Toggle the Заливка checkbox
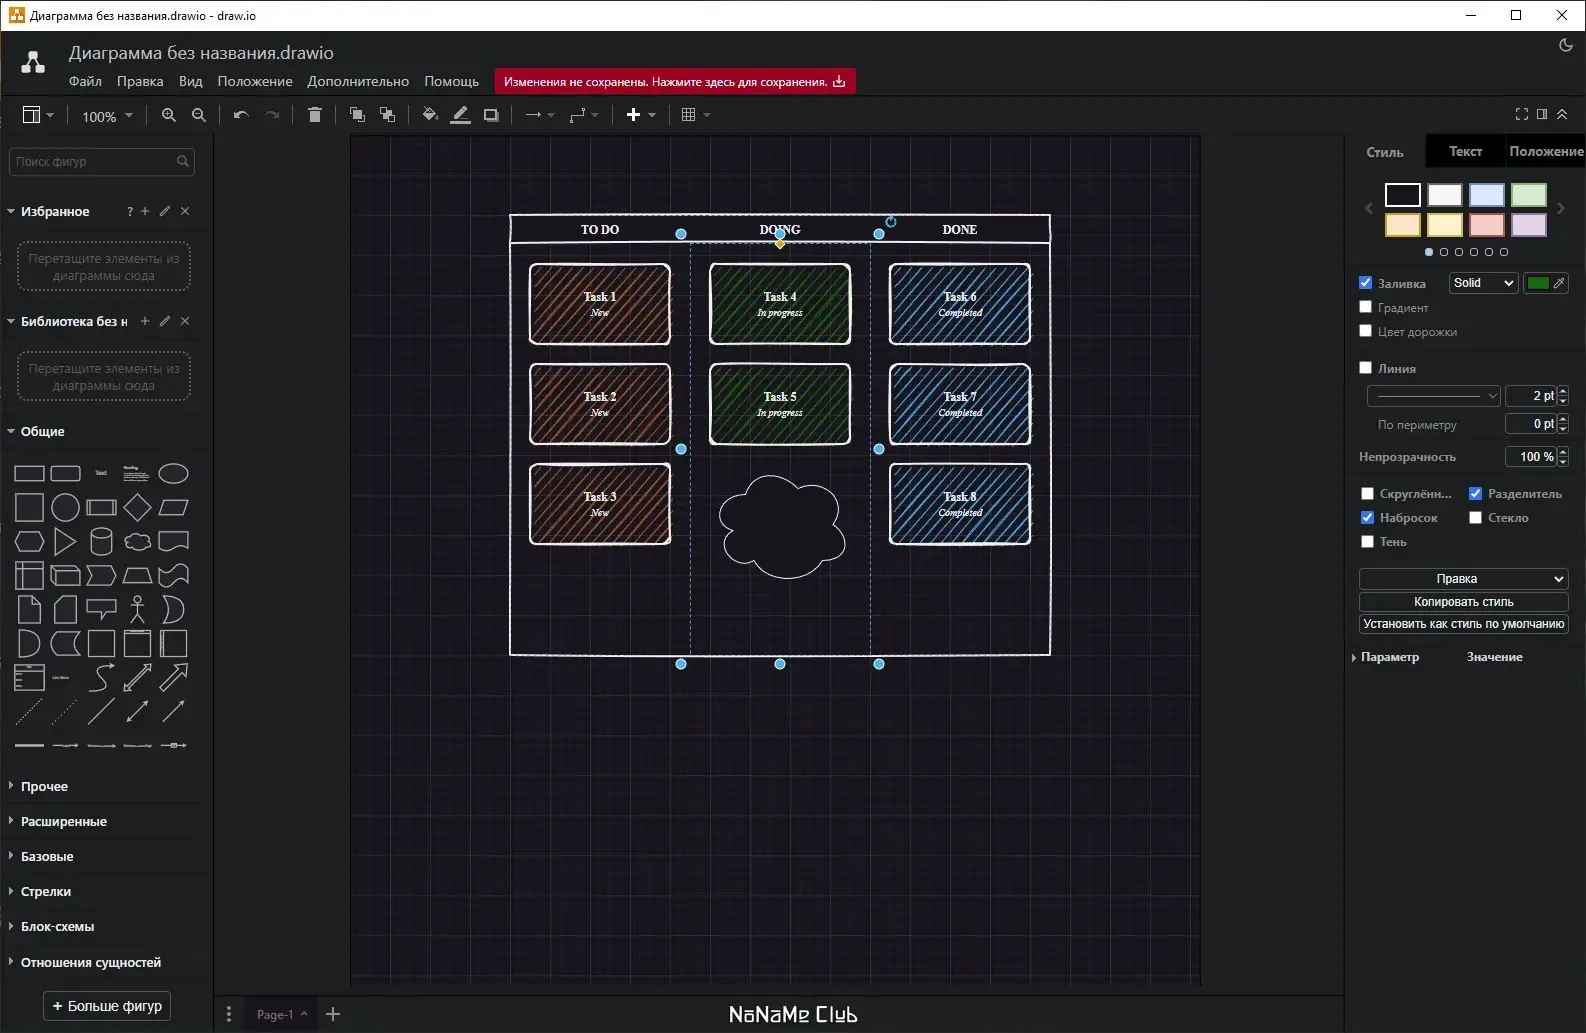This screenshot has width=1586, height=1033. (x=1366, y=283)
